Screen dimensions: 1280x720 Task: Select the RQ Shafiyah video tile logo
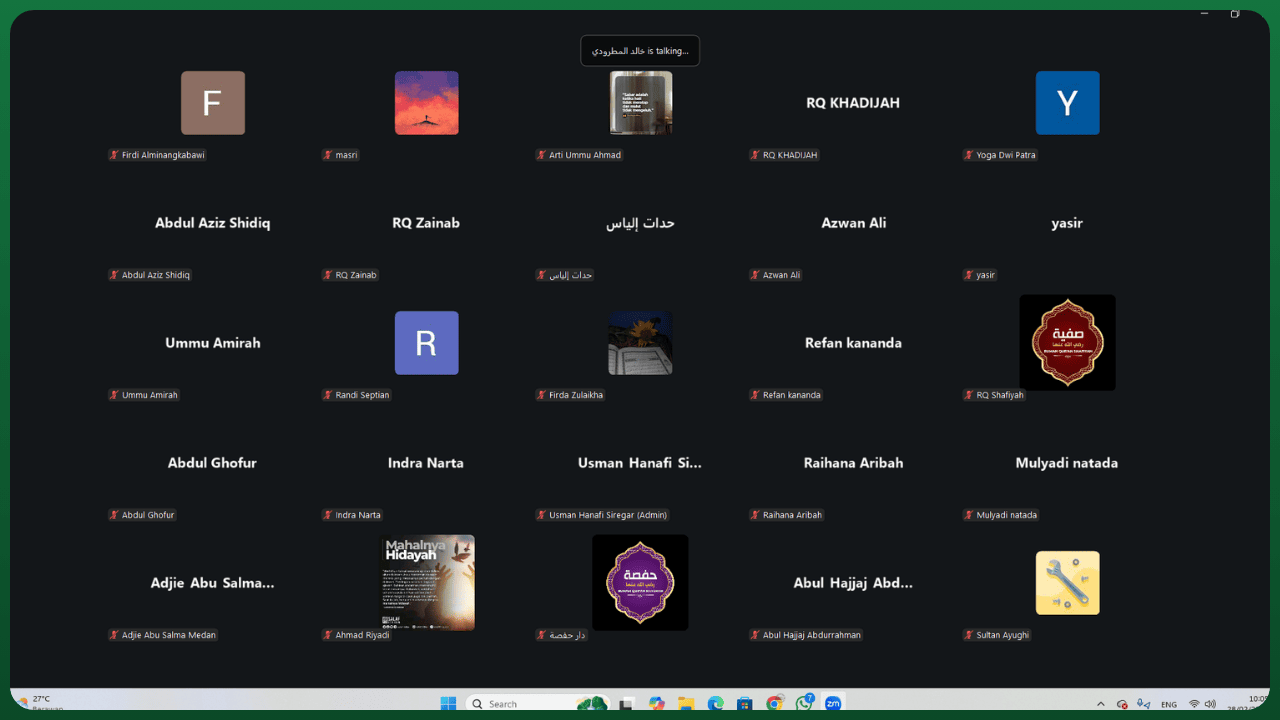[1067, 342]
